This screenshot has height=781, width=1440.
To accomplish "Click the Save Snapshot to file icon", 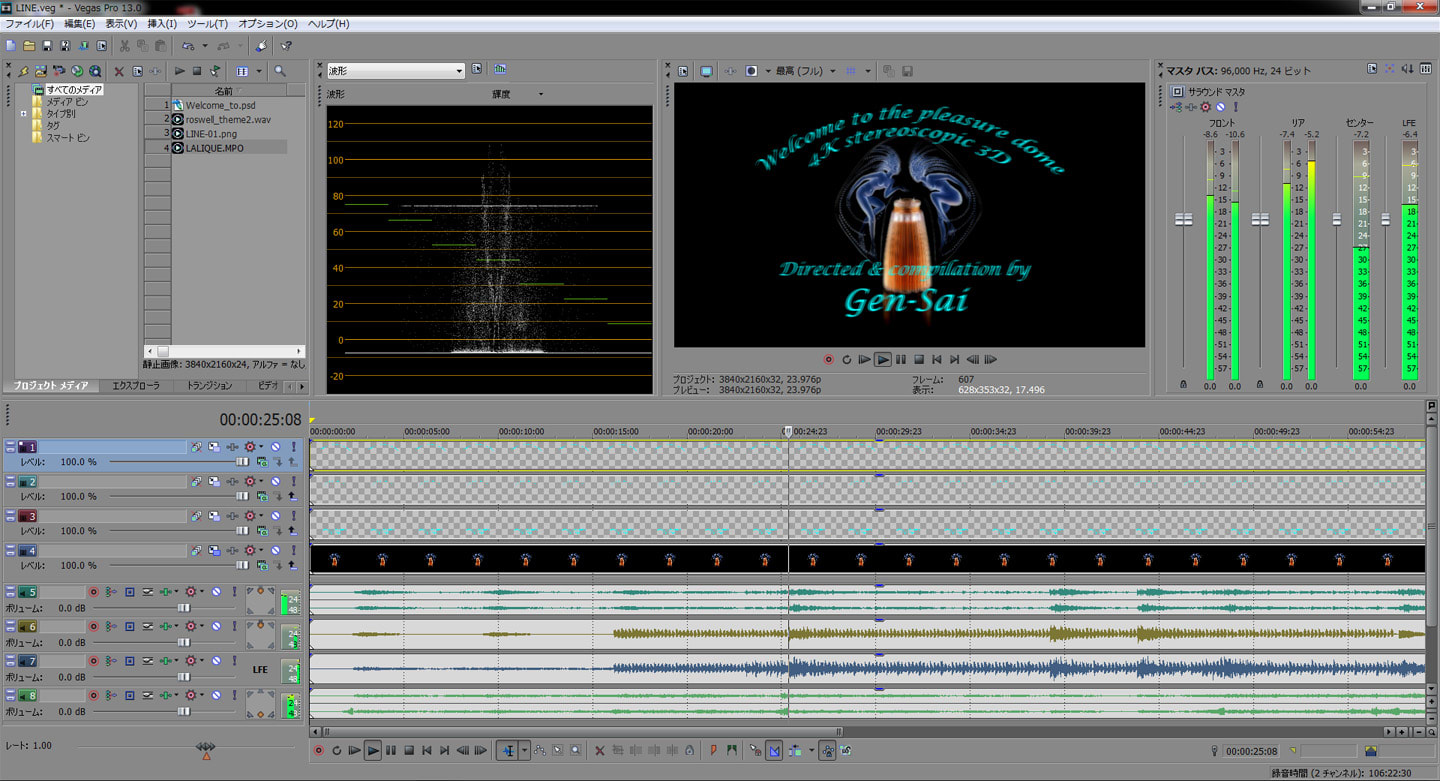I will point(907,71).
